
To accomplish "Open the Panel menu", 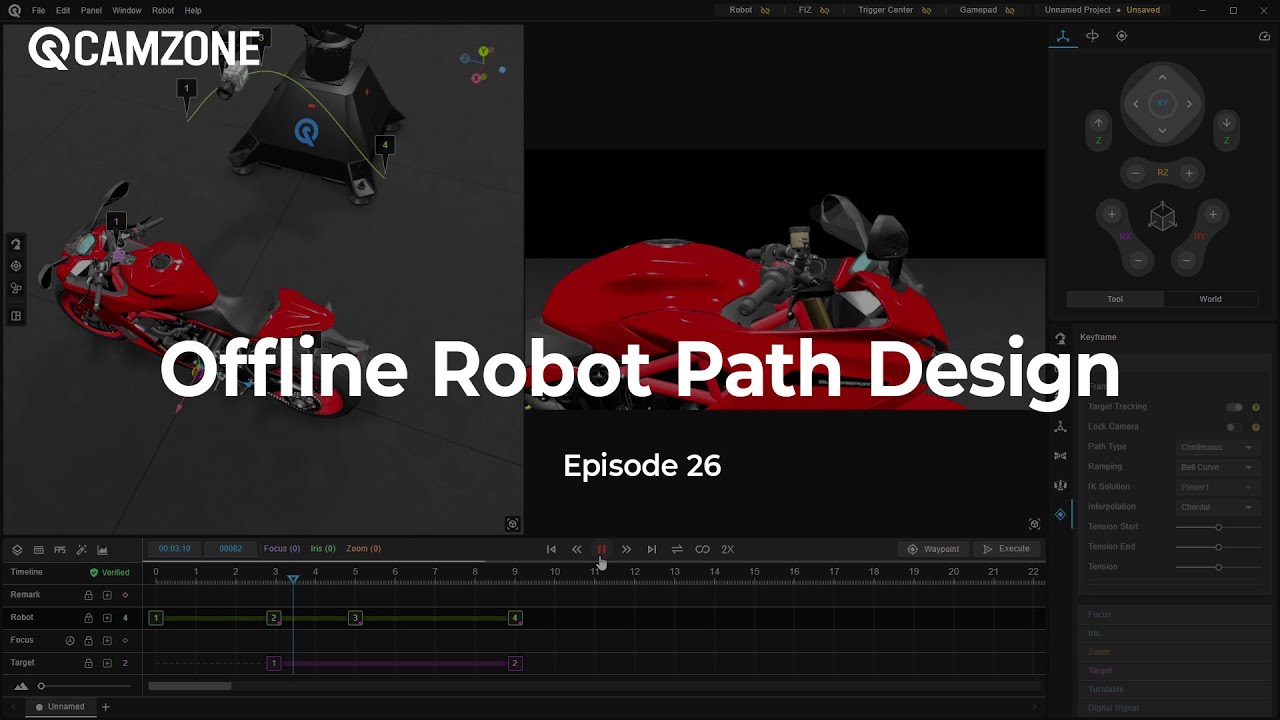I will pyautogui.click(x=91, y=10).
